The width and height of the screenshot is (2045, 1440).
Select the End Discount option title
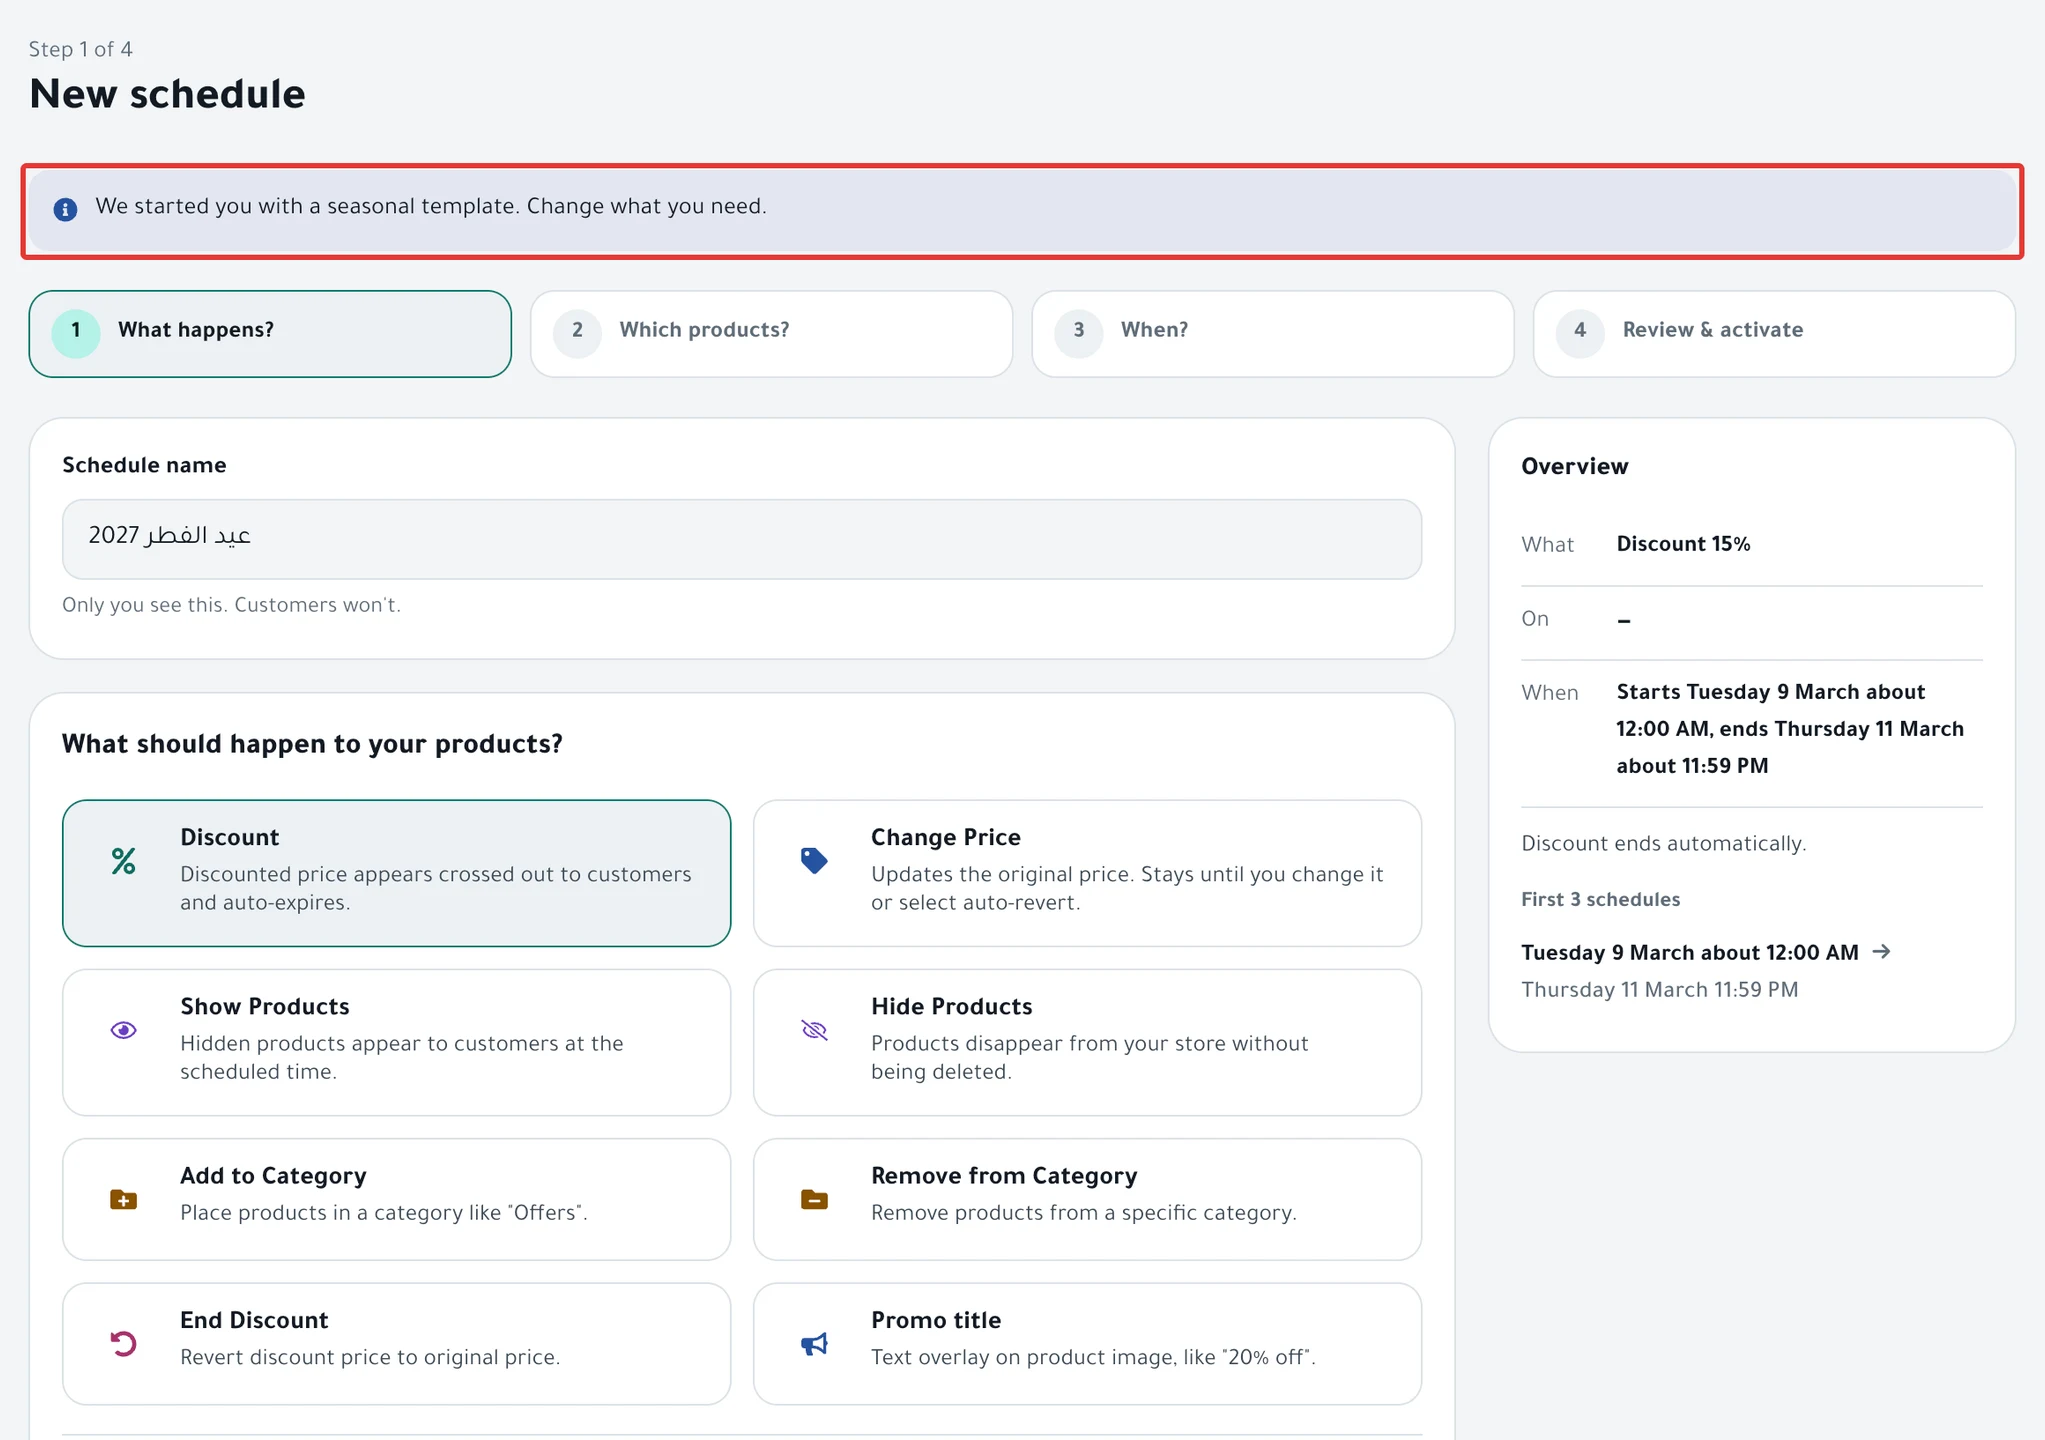(x=254, y=1320)
